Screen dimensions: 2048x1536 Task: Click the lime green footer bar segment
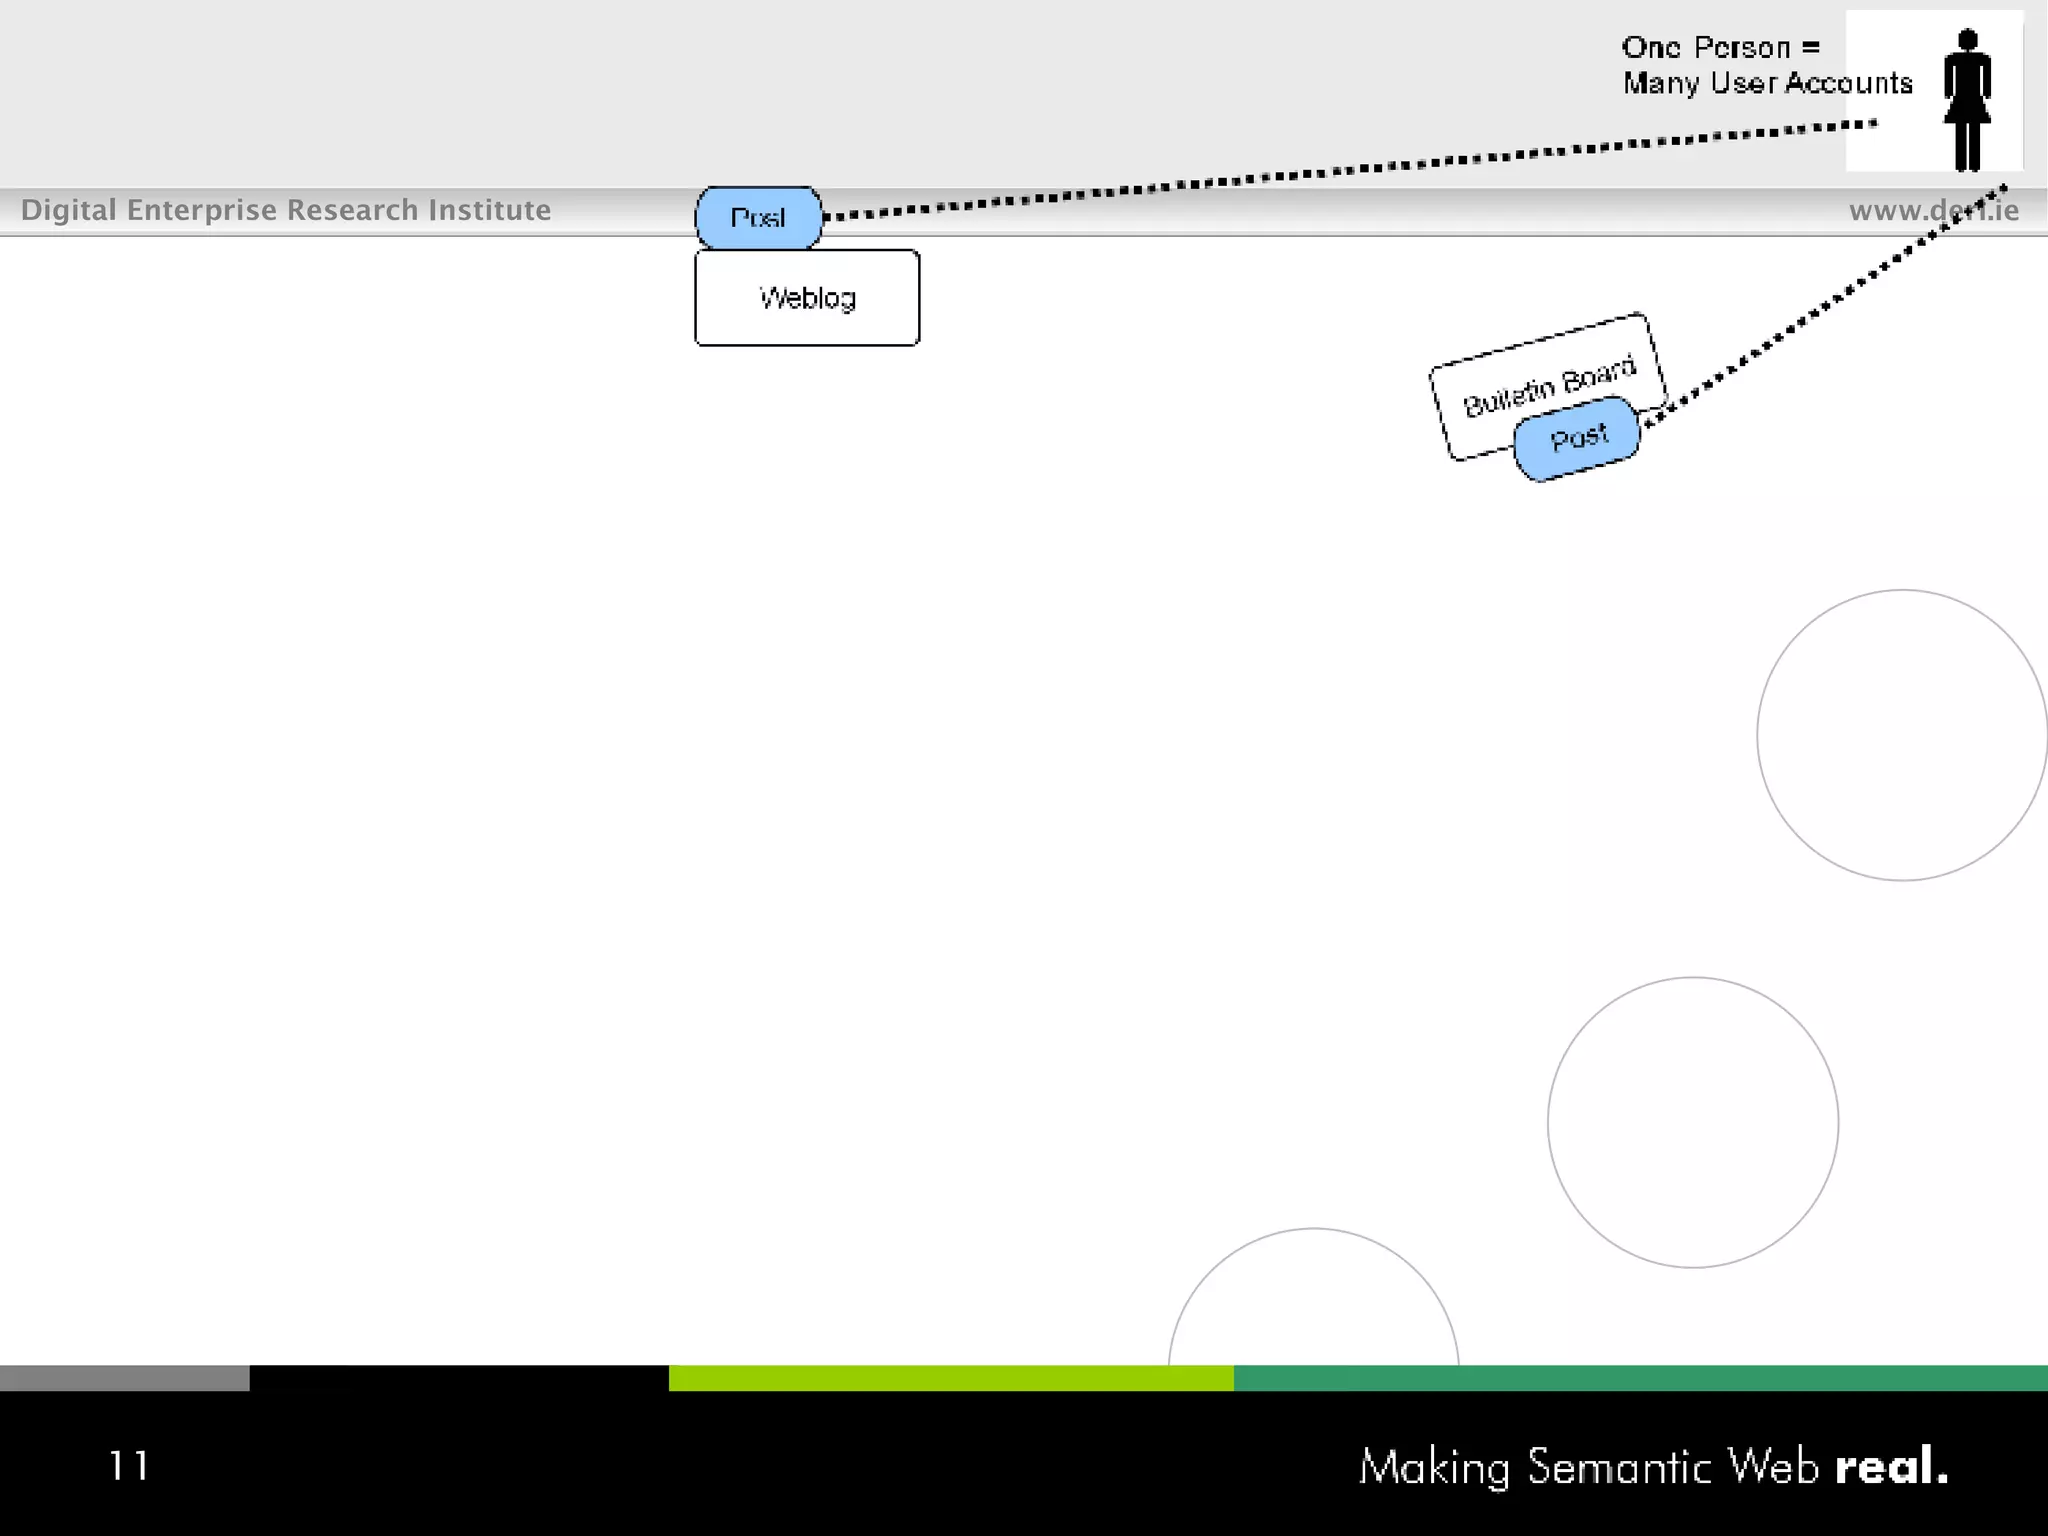(950, 1378)
